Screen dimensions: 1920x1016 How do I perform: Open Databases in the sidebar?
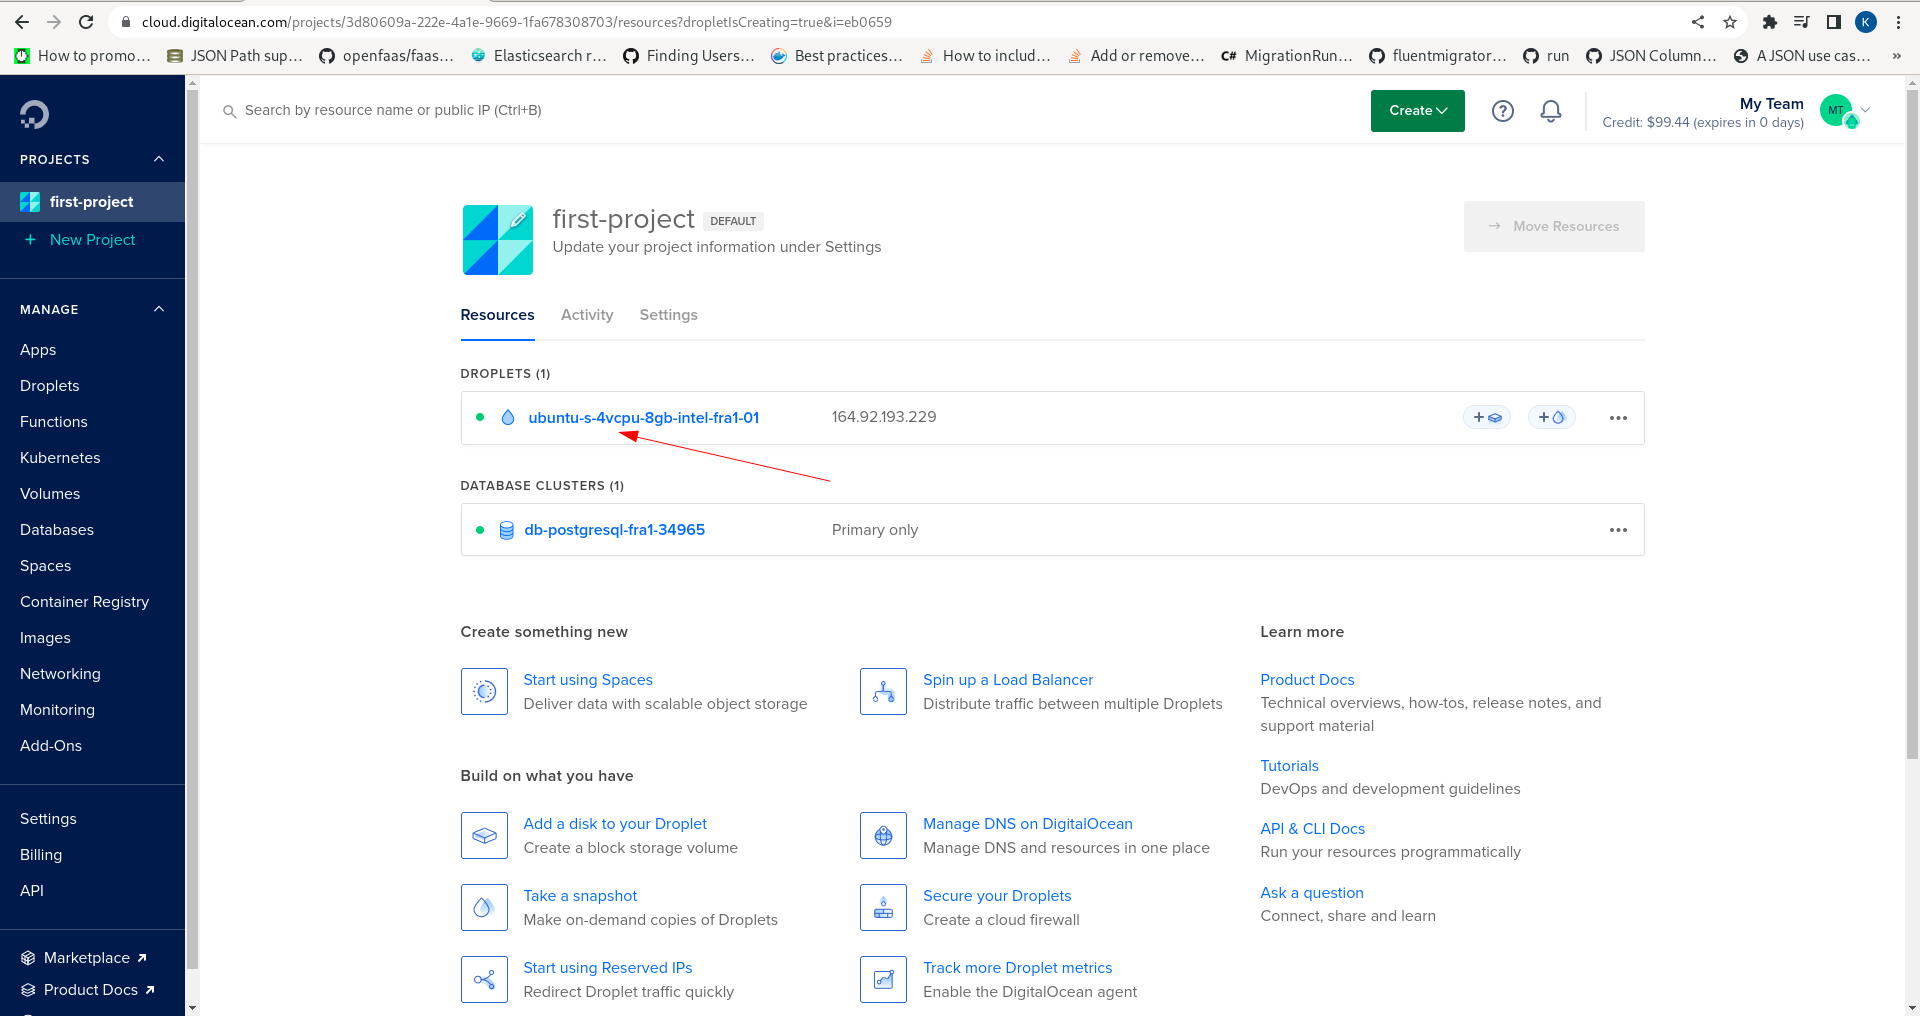pyautogui.click(x=57, y=530)
